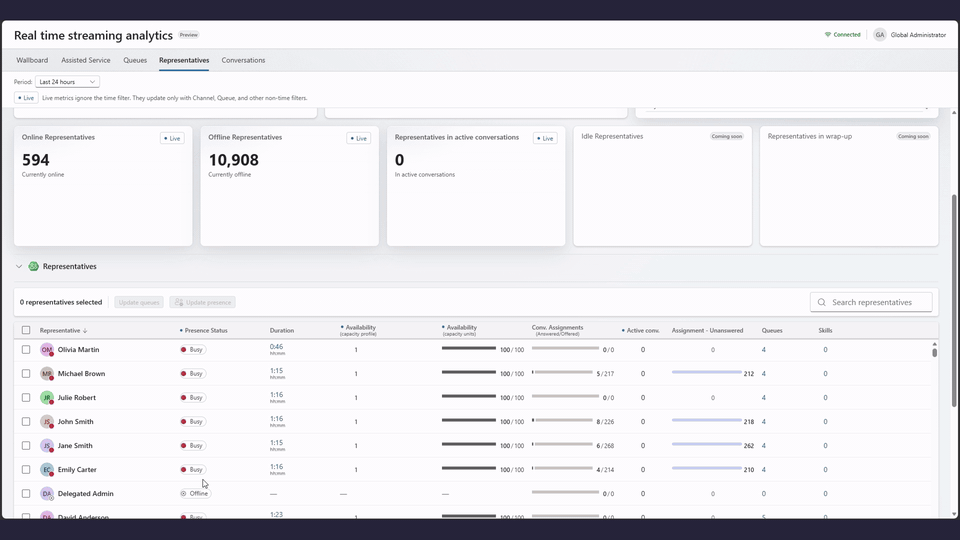
Task: Click the 594 online count
Action: coord(36,160)
